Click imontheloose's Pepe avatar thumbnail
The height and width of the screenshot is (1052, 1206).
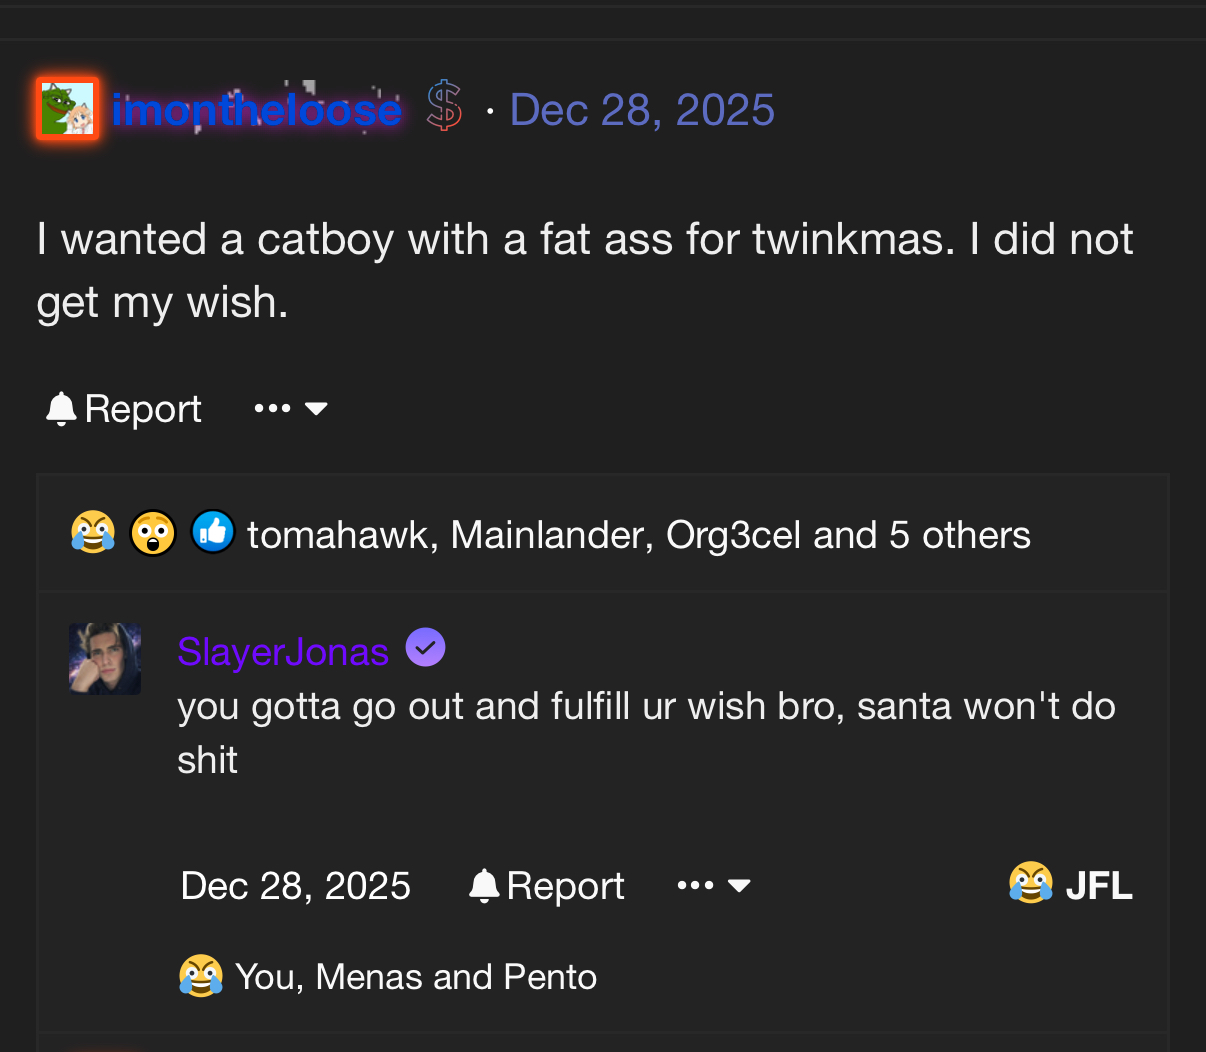point(67,108)
